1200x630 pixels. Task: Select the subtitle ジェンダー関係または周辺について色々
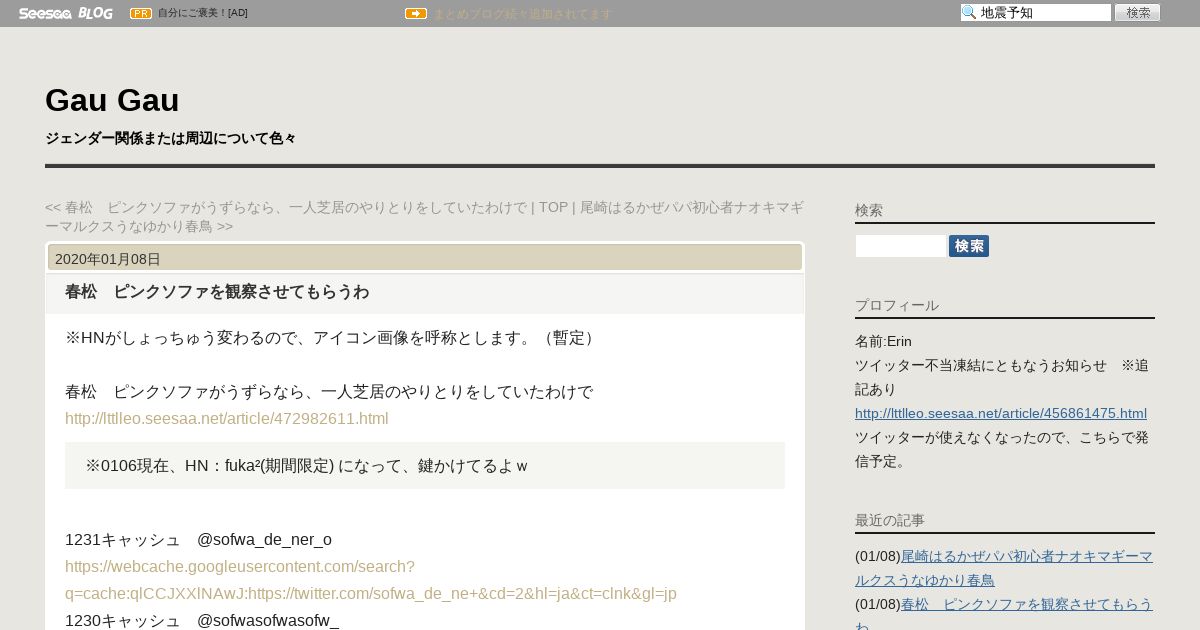click(x=171, y=138)
